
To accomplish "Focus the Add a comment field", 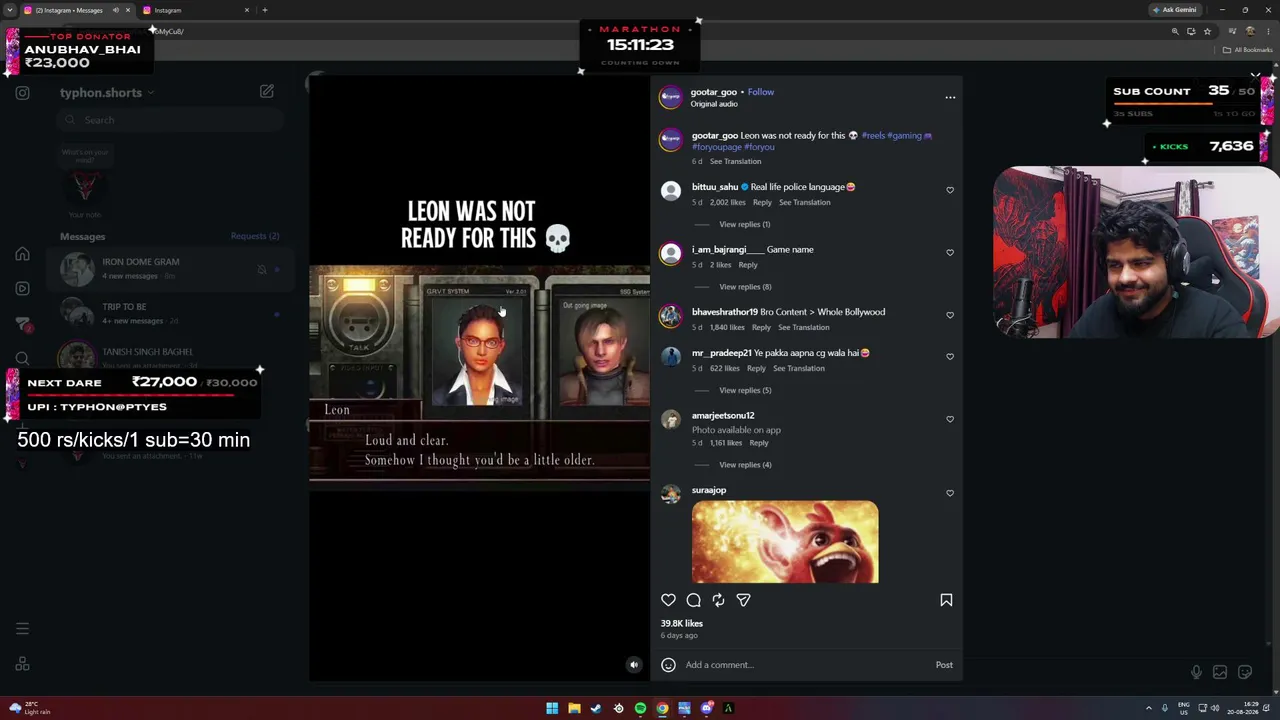I will coord(805,665).
